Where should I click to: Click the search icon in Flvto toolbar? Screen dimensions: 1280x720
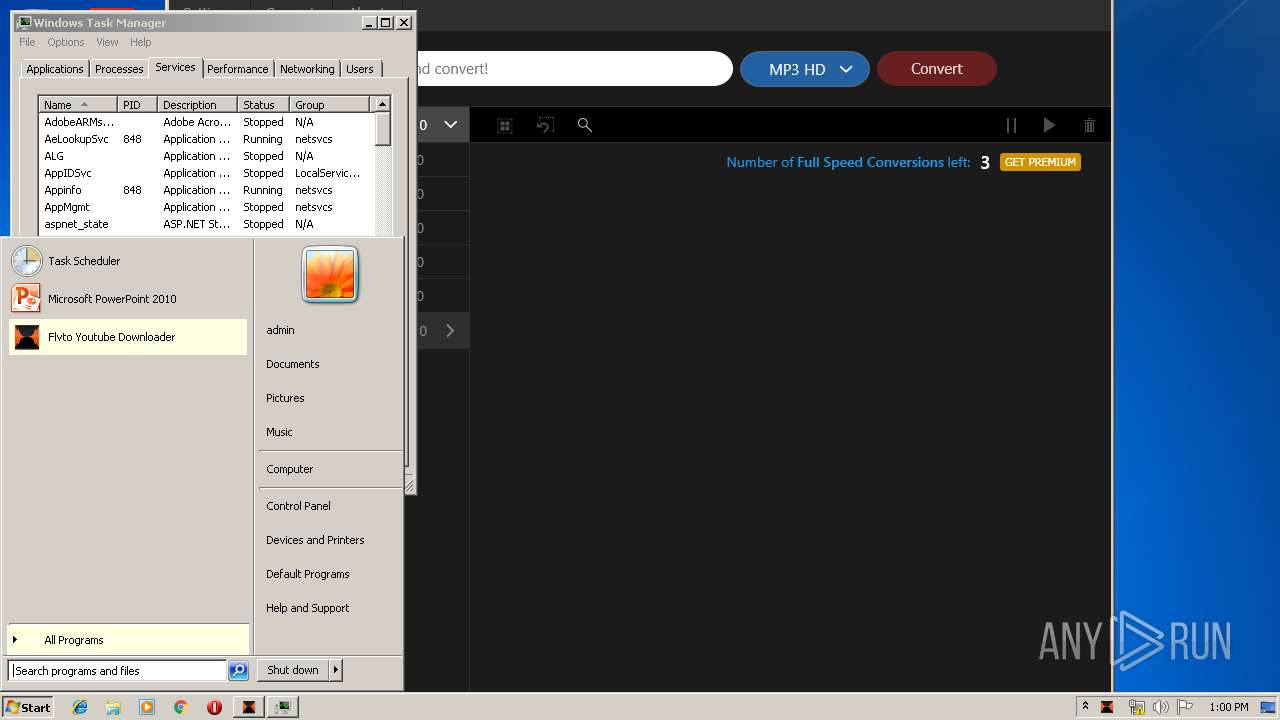[x=585, y=125]
